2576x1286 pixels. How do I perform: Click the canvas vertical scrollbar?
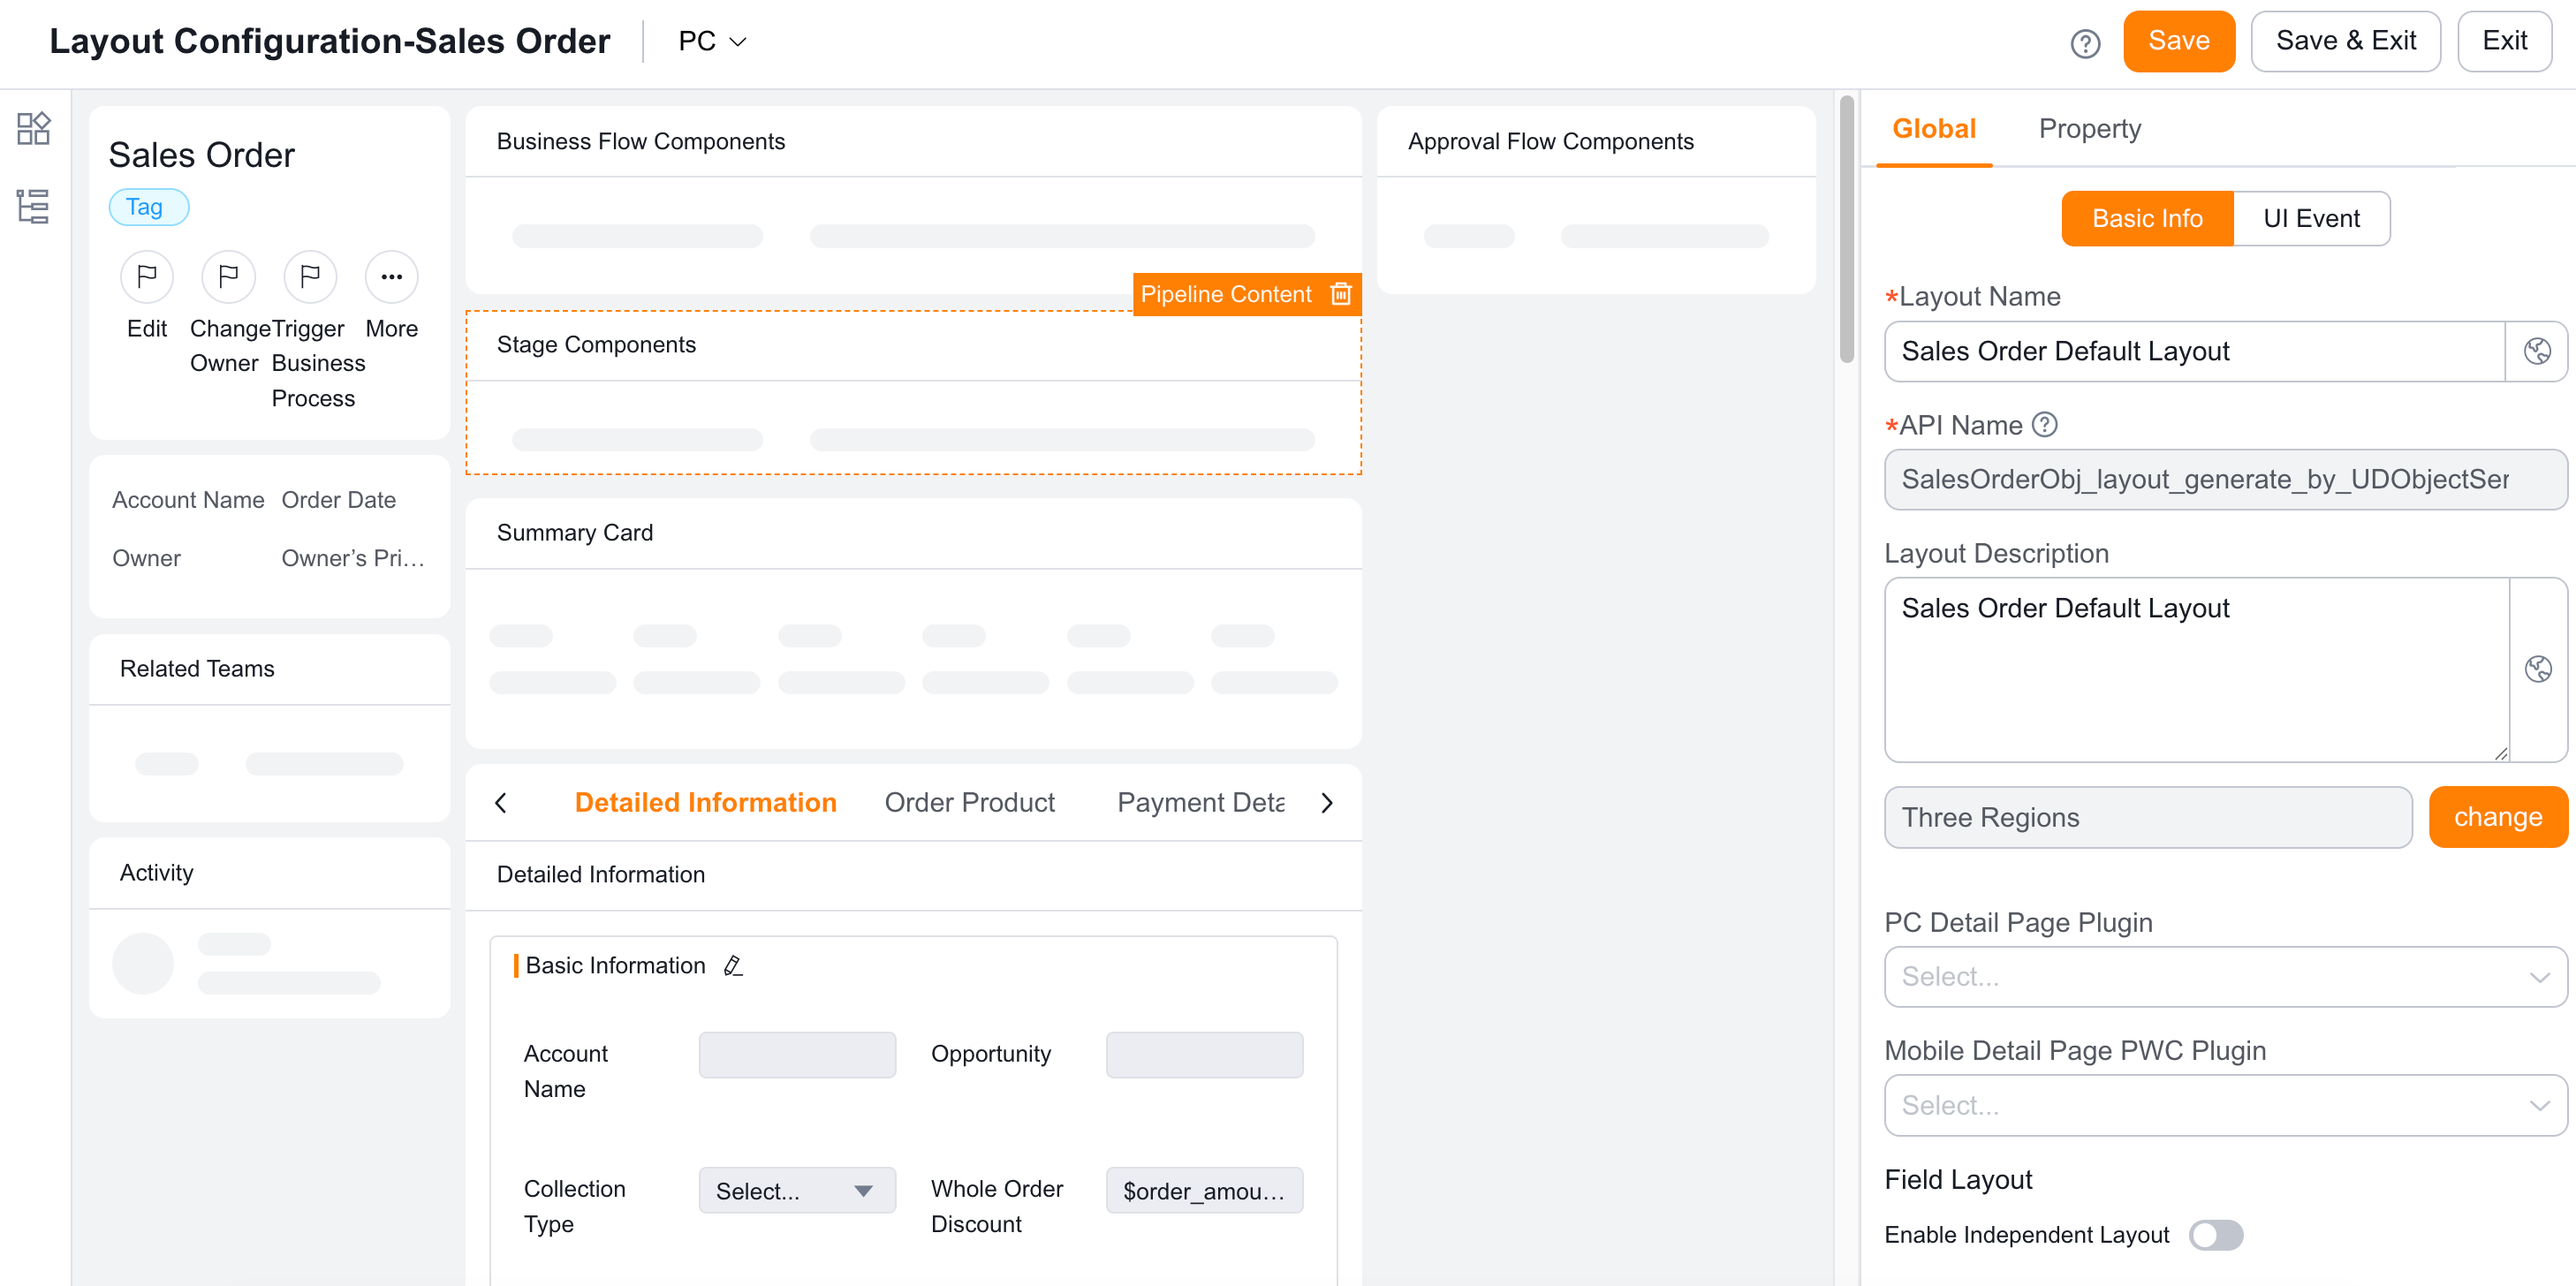1847,230
